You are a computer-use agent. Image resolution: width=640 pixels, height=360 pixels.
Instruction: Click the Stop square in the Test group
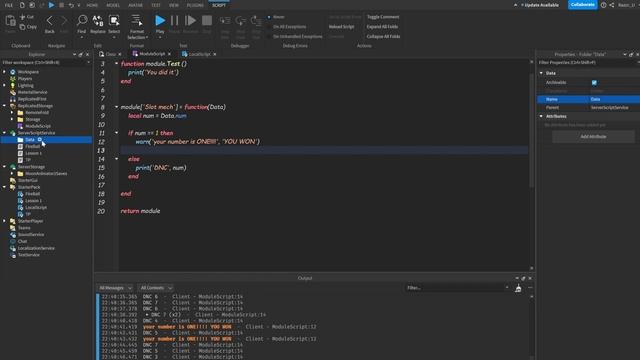click(207, 20)
